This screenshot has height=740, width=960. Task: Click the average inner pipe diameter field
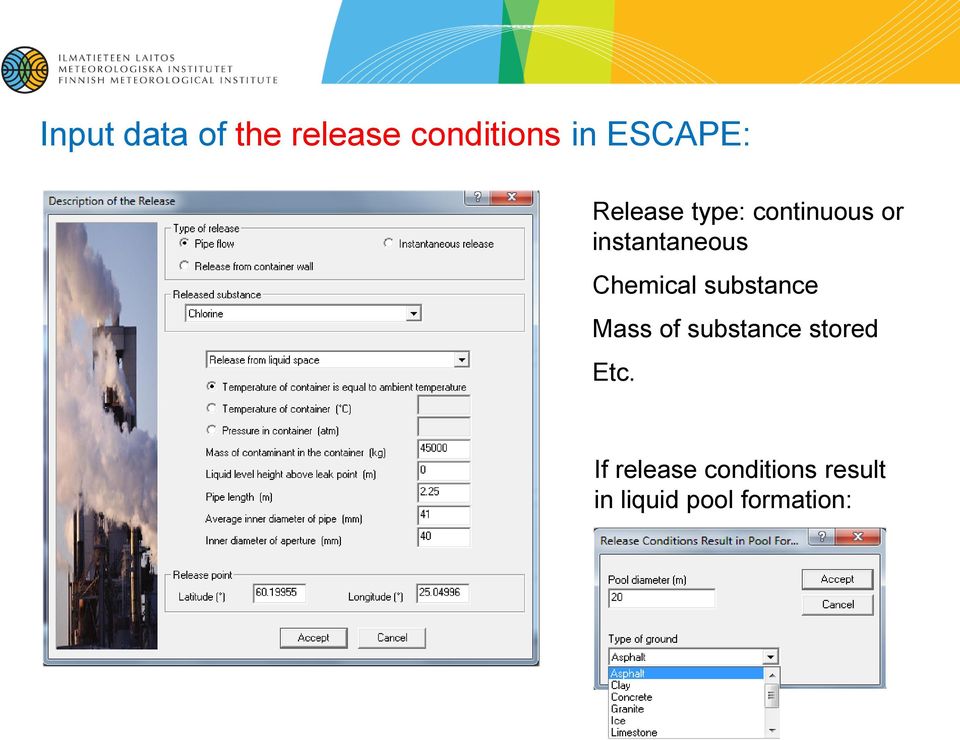pos(444,515)
